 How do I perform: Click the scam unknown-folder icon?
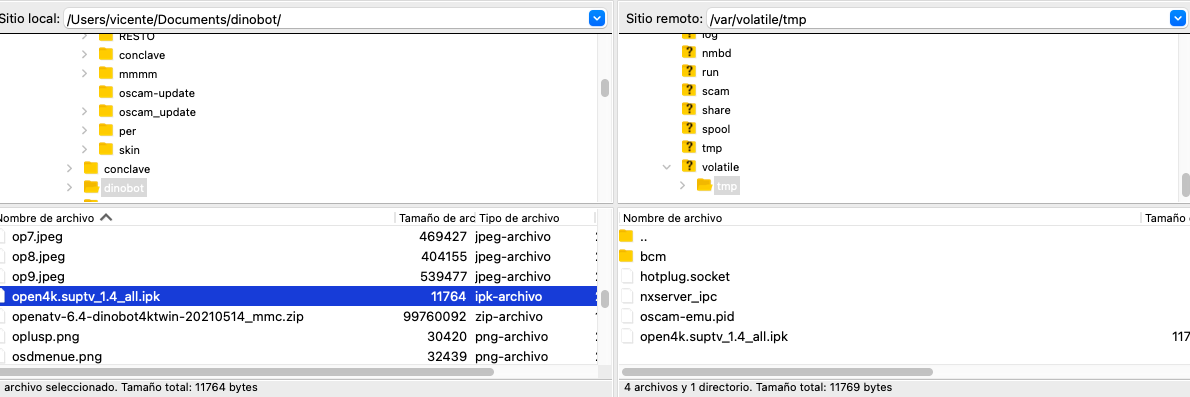[689, 90]
